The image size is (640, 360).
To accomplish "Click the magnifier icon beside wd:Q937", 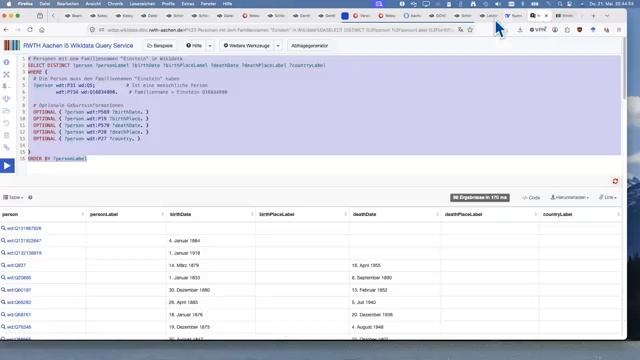I will point(3,265).
